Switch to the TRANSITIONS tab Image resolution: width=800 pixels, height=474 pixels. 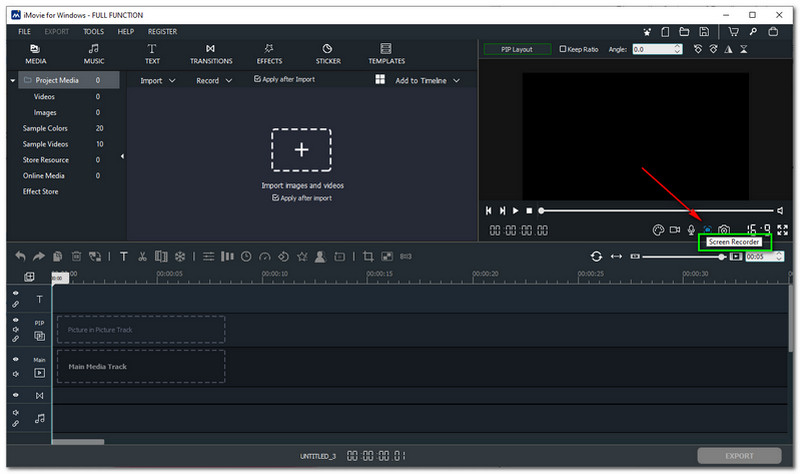point(211,54)
